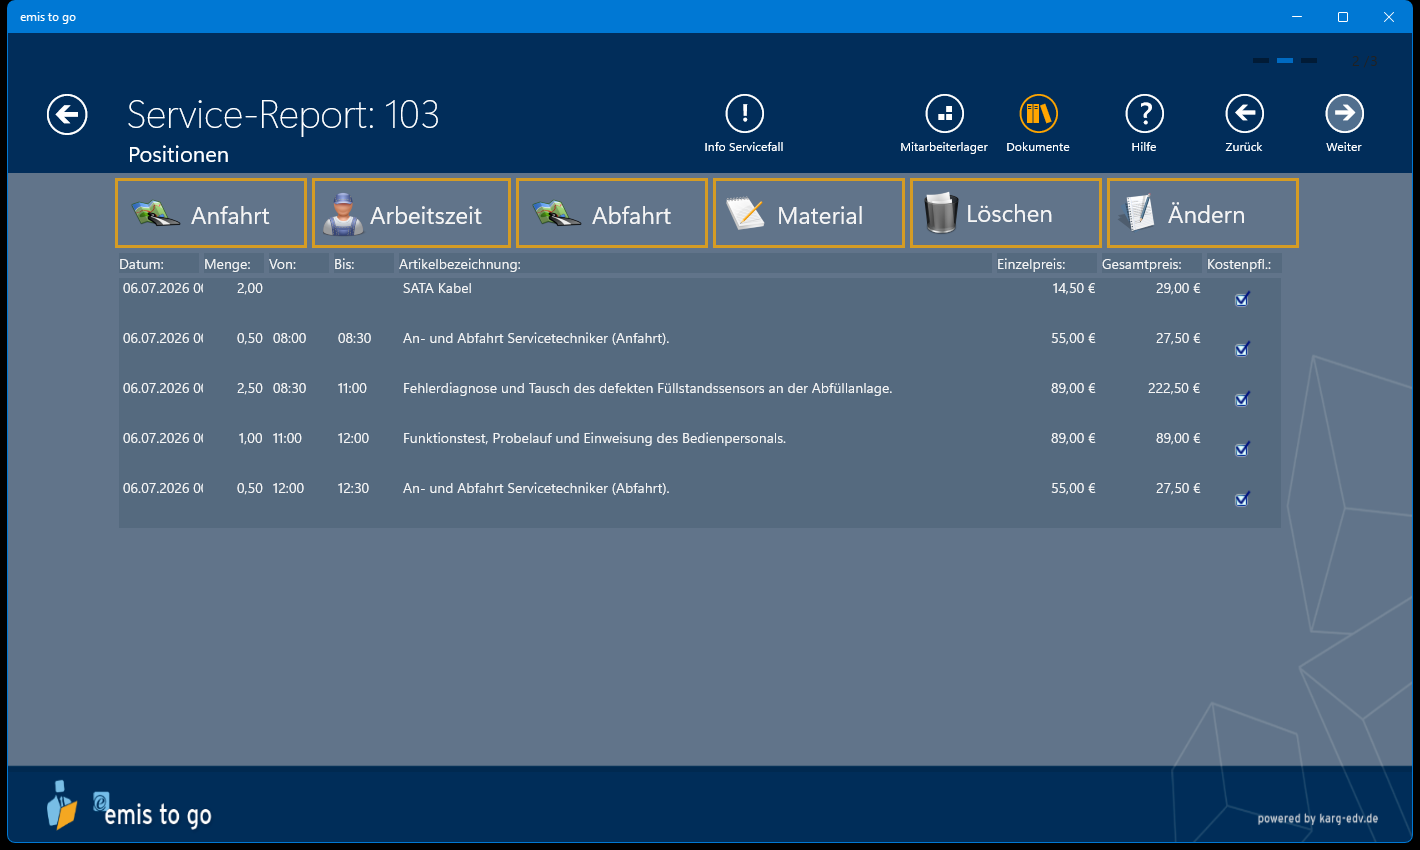
Task: Open the powered by karg-edv.de link
Action: click(x=1318, y=818)
